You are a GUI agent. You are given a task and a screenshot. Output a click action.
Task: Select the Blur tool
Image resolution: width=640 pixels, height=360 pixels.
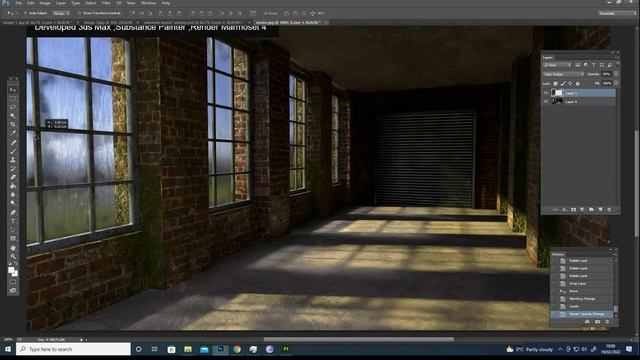coord(13,195)
